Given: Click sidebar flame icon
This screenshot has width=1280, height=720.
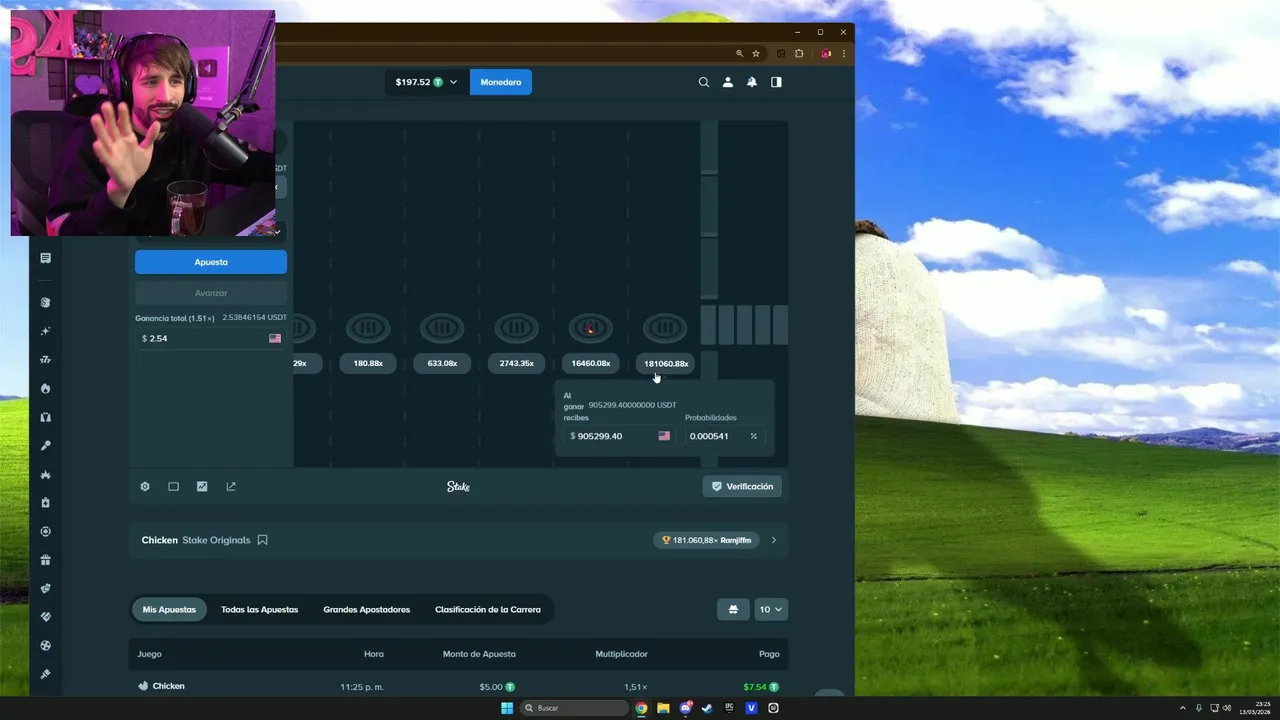Looking at the screenshot, I should 45,388.
